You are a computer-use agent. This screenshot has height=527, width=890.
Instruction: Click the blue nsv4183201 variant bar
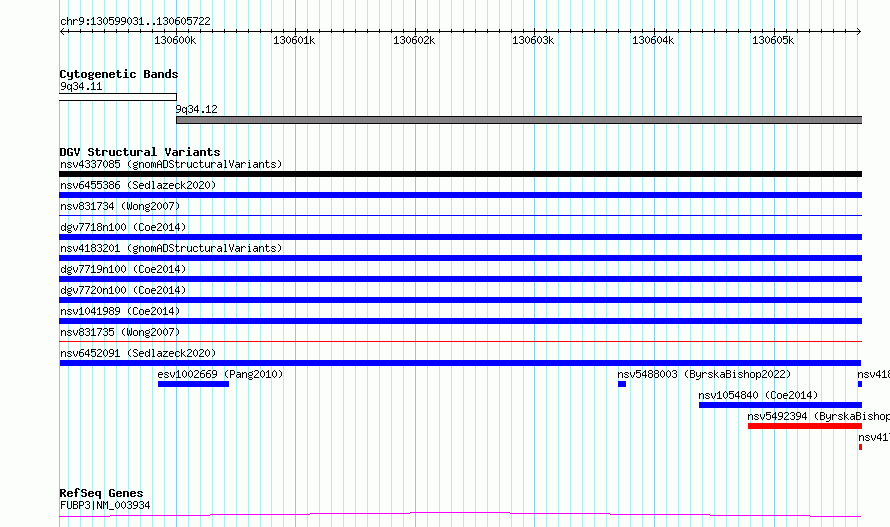[461, 258]
